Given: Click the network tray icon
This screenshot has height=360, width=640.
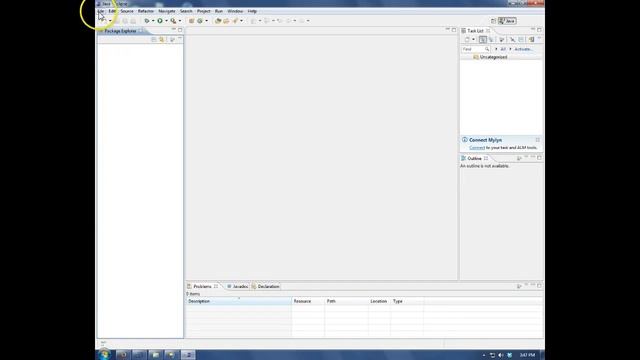Looking at the screenshot, I should click(492, 355).
